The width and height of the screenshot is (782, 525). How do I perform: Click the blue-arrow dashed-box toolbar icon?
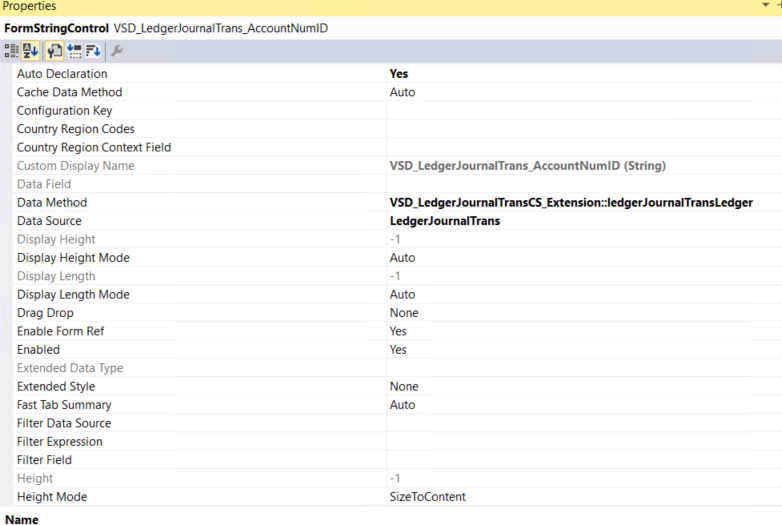coord(74,51)
